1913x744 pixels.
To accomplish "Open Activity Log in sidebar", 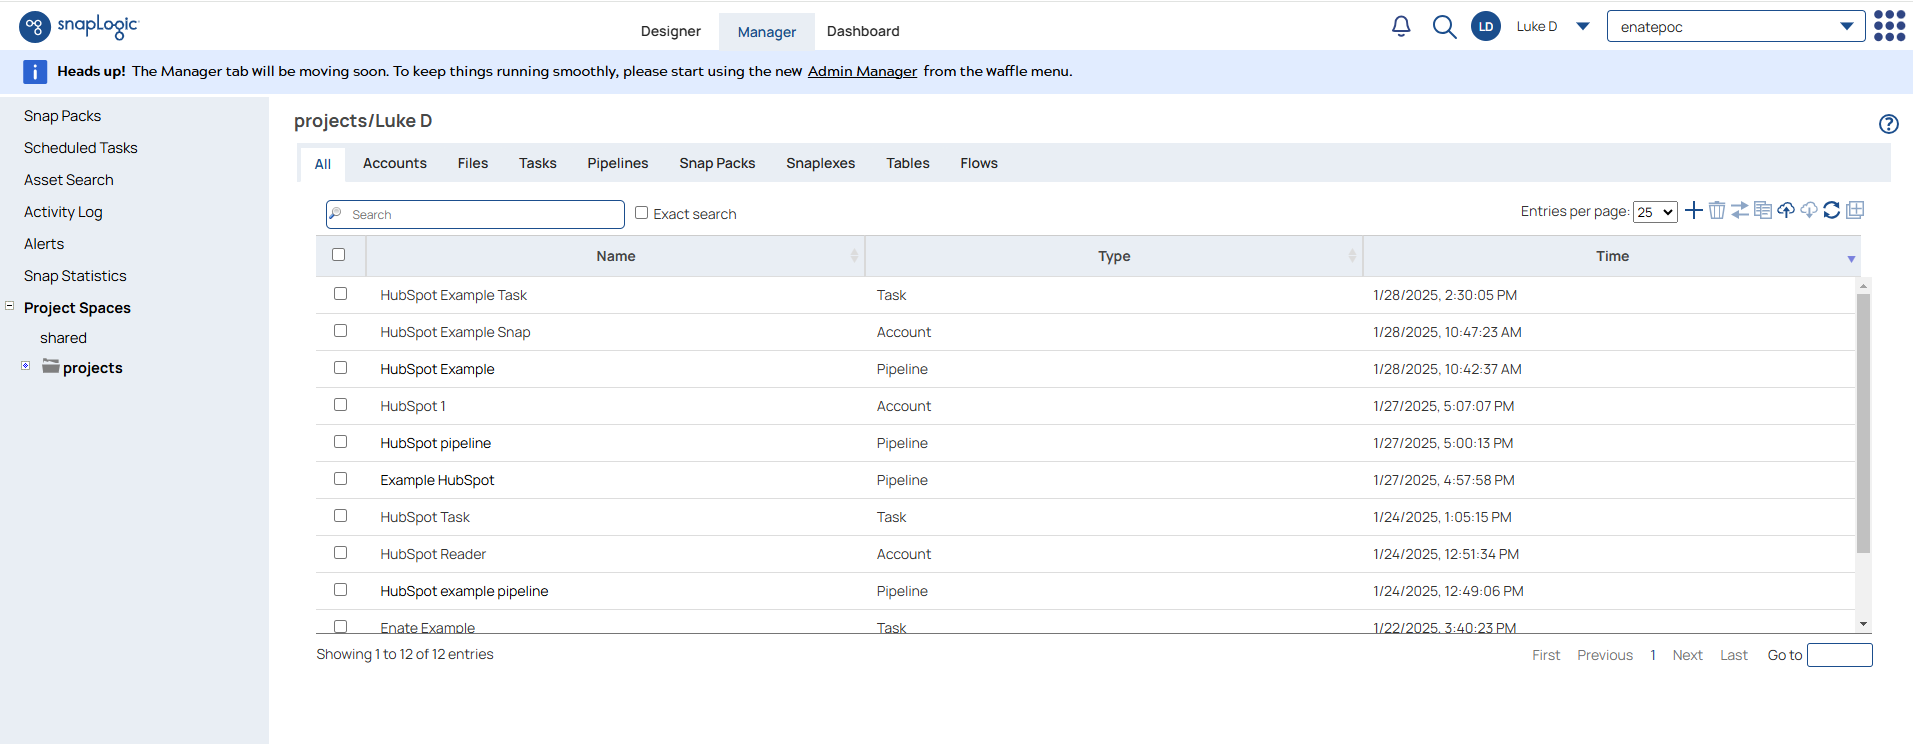I will 63,212.
